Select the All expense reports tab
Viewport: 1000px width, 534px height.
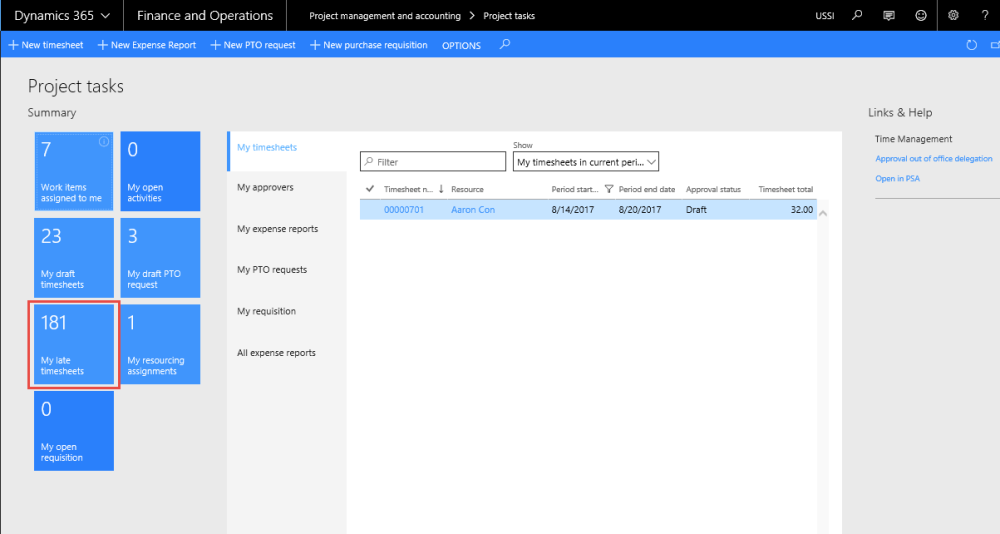(276, 353)
